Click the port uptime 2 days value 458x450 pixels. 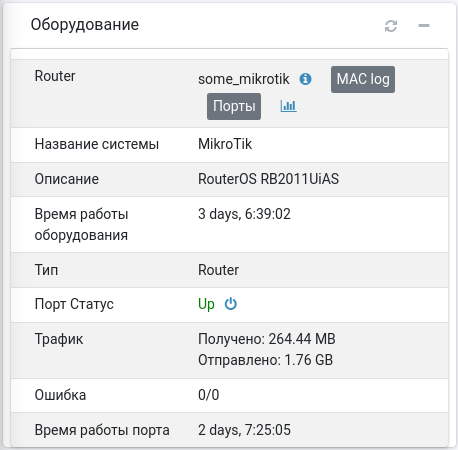click(244, 430)
